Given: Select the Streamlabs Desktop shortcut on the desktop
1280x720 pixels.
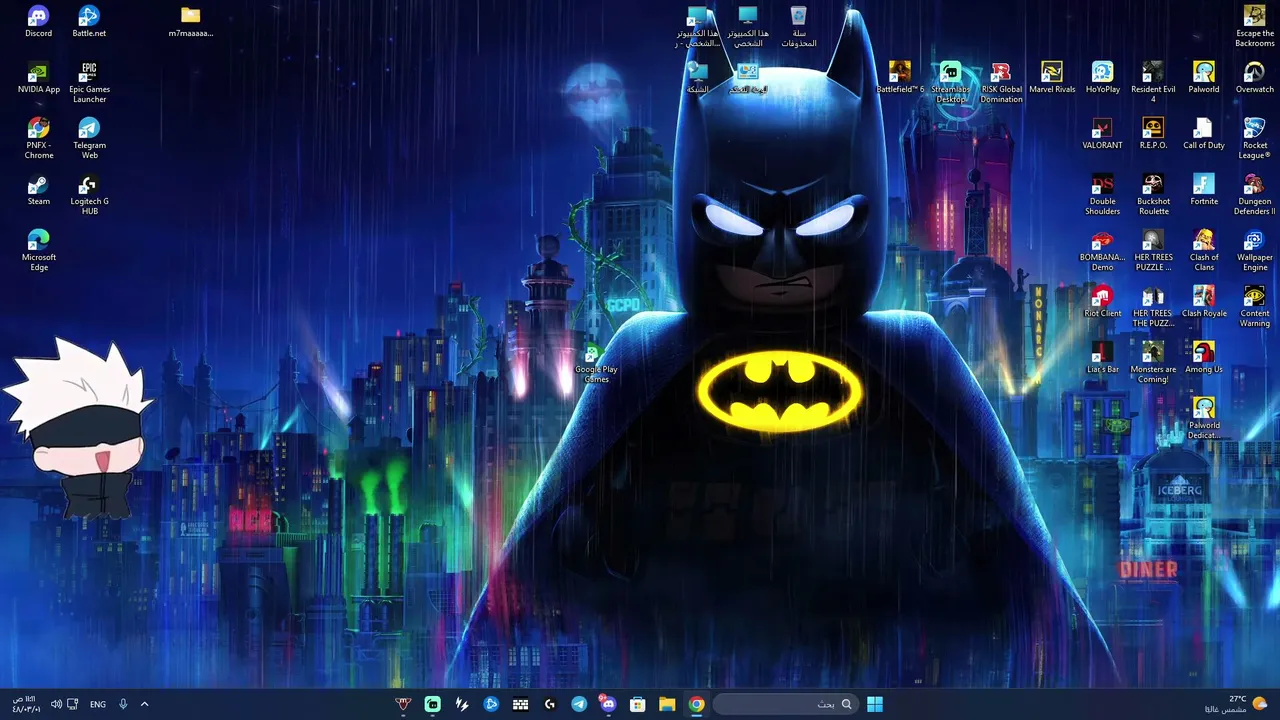Looking at the screenshot, I should coord(951,82).
